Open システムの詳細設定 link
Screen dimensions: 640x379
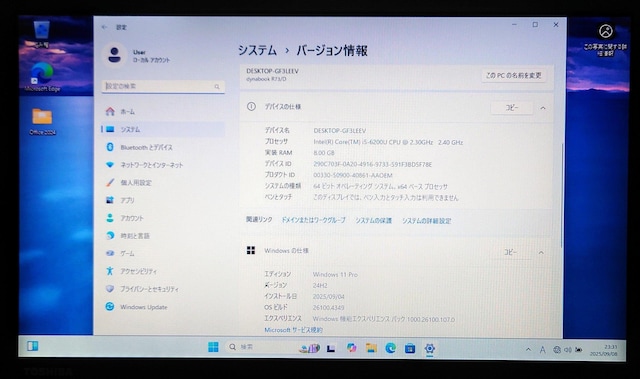click(427, 221)
